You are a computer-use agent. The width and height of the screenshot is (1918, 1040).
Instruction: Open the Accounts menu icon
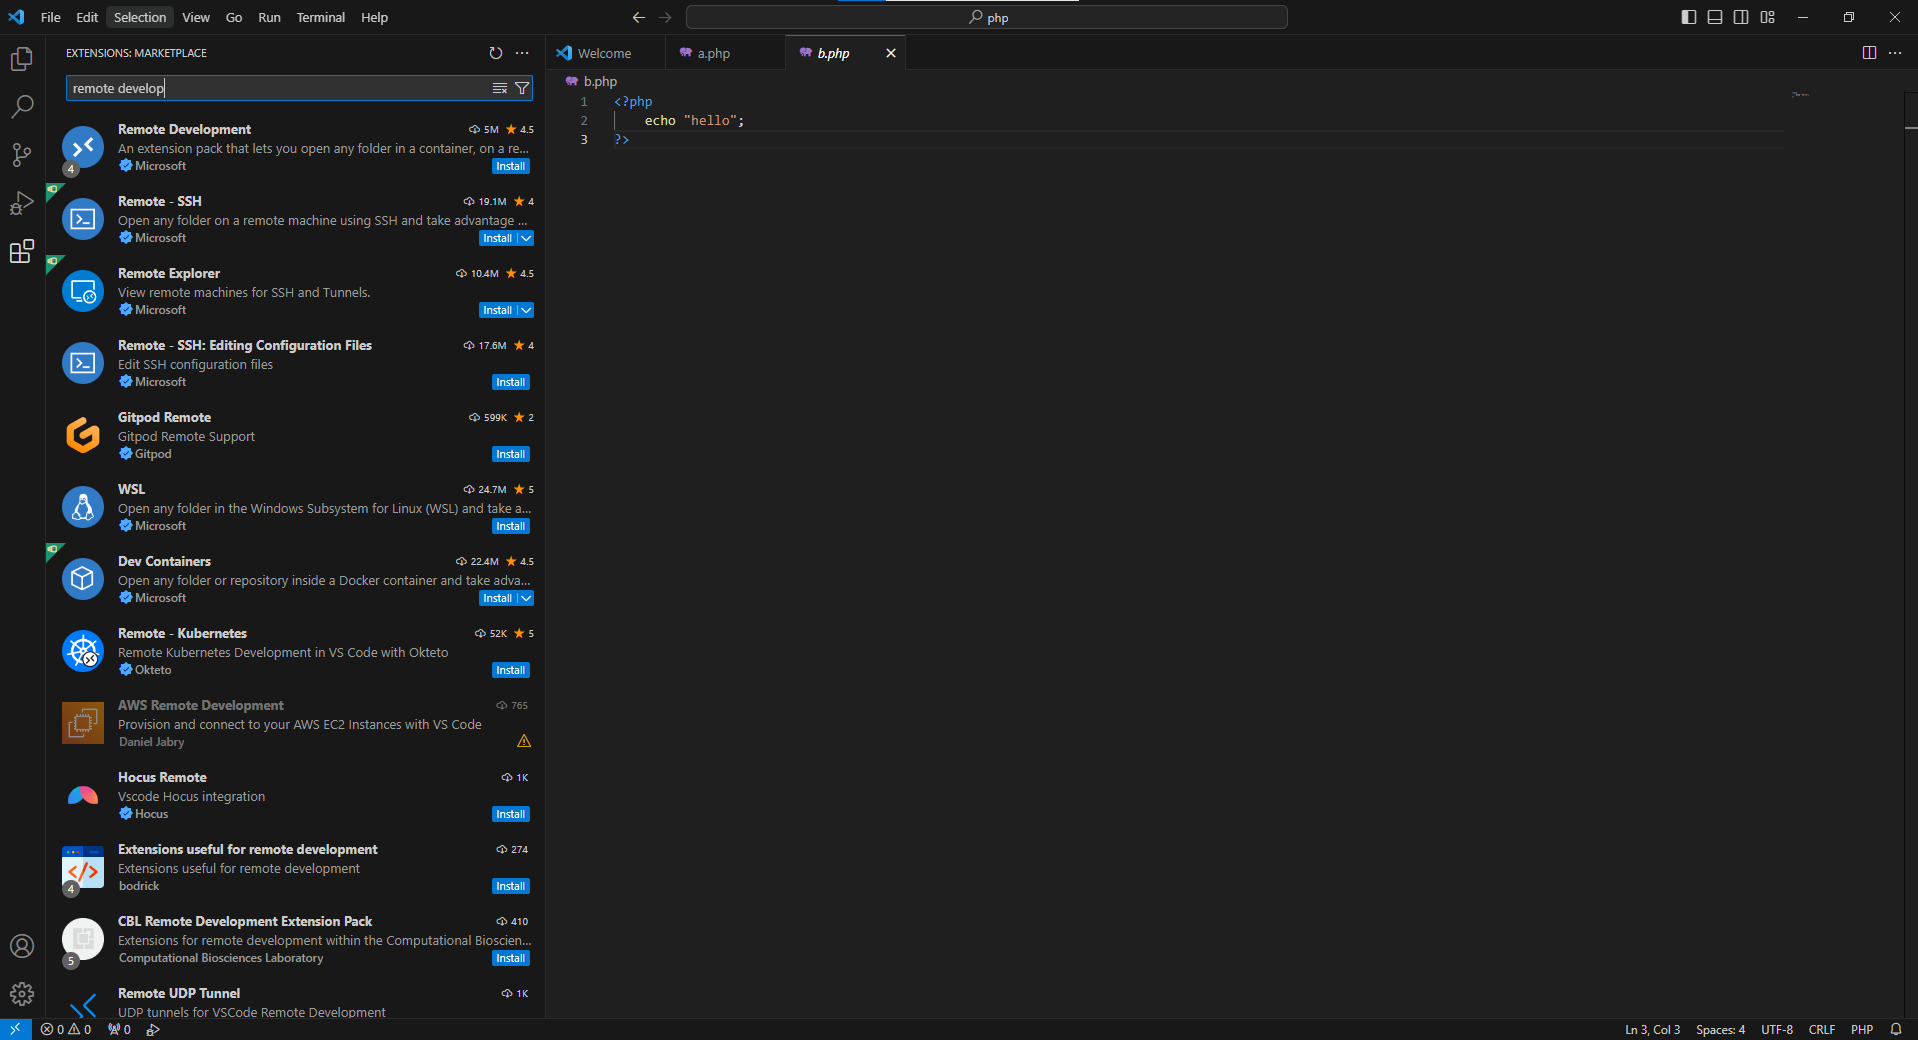tap(22, 946)
